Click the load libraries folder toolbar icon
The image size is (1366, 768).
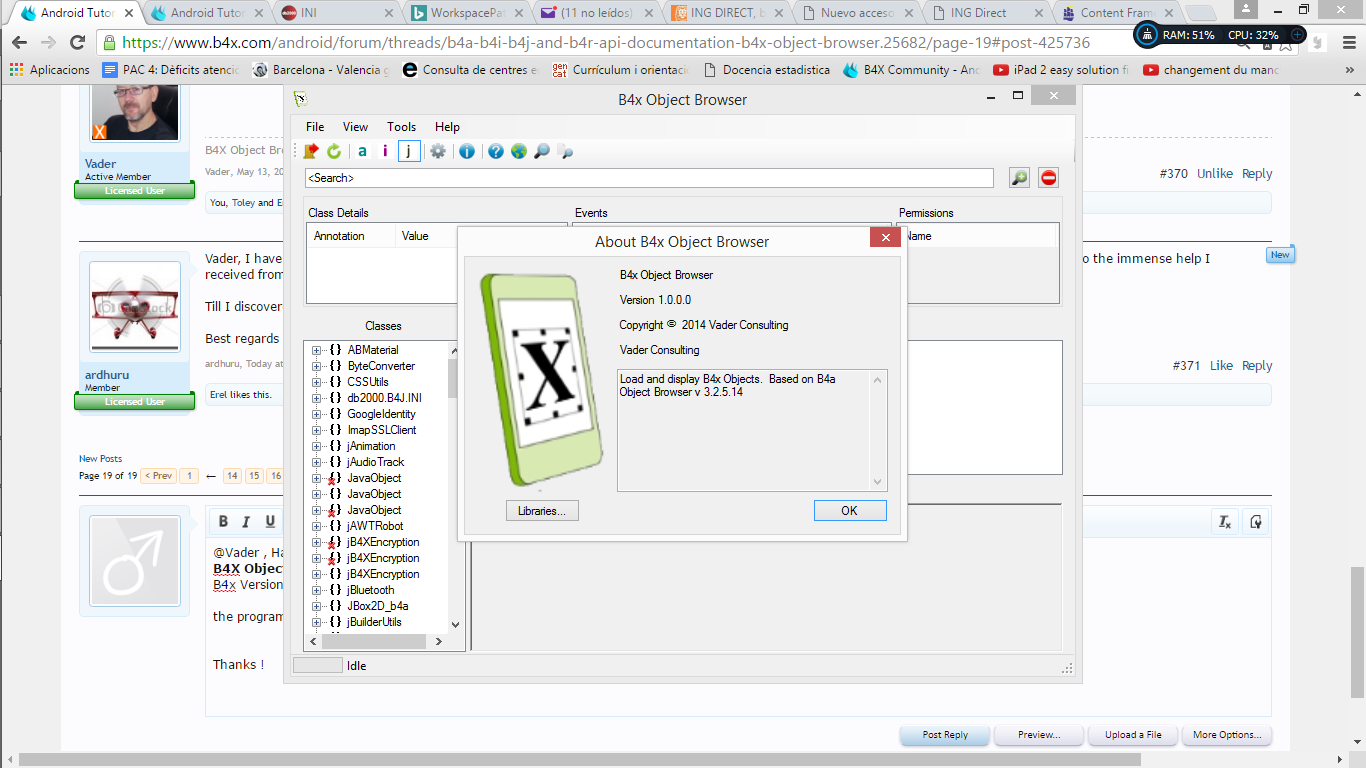(x=311, y=151)
